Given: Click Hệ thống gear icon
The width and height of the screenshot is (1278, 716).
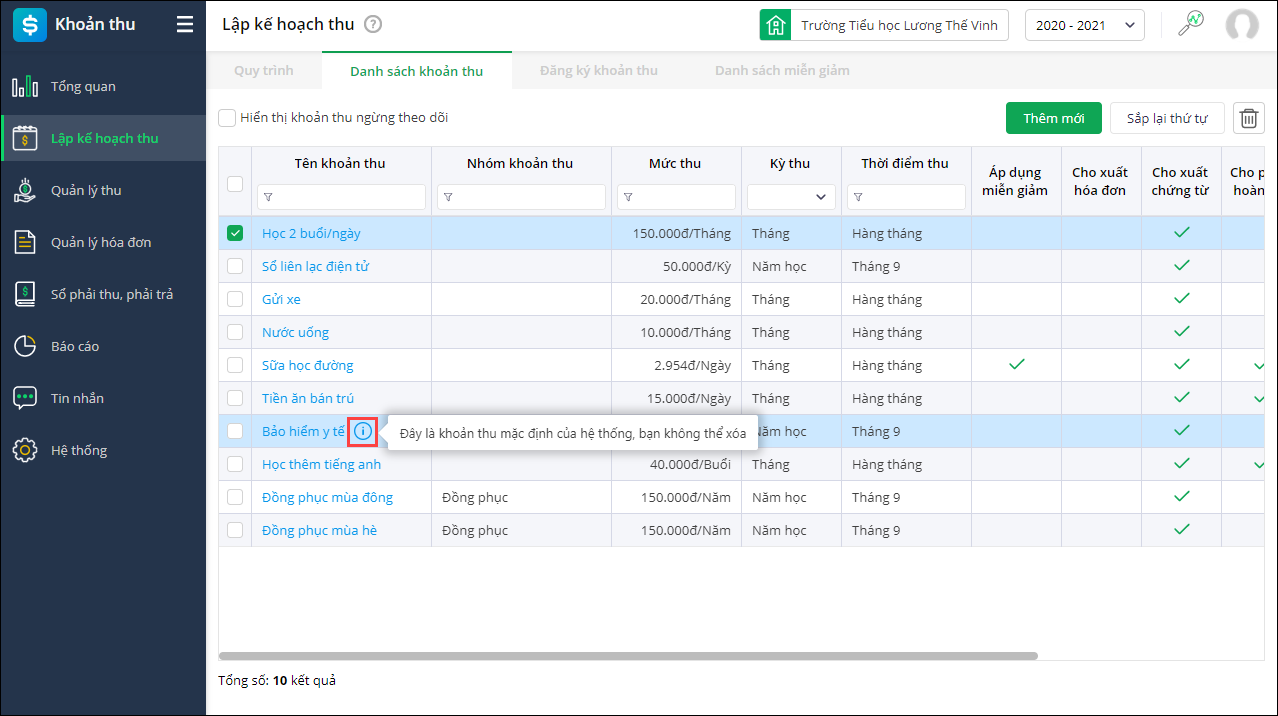Looking at the screenshot, I should coord(25,450).
